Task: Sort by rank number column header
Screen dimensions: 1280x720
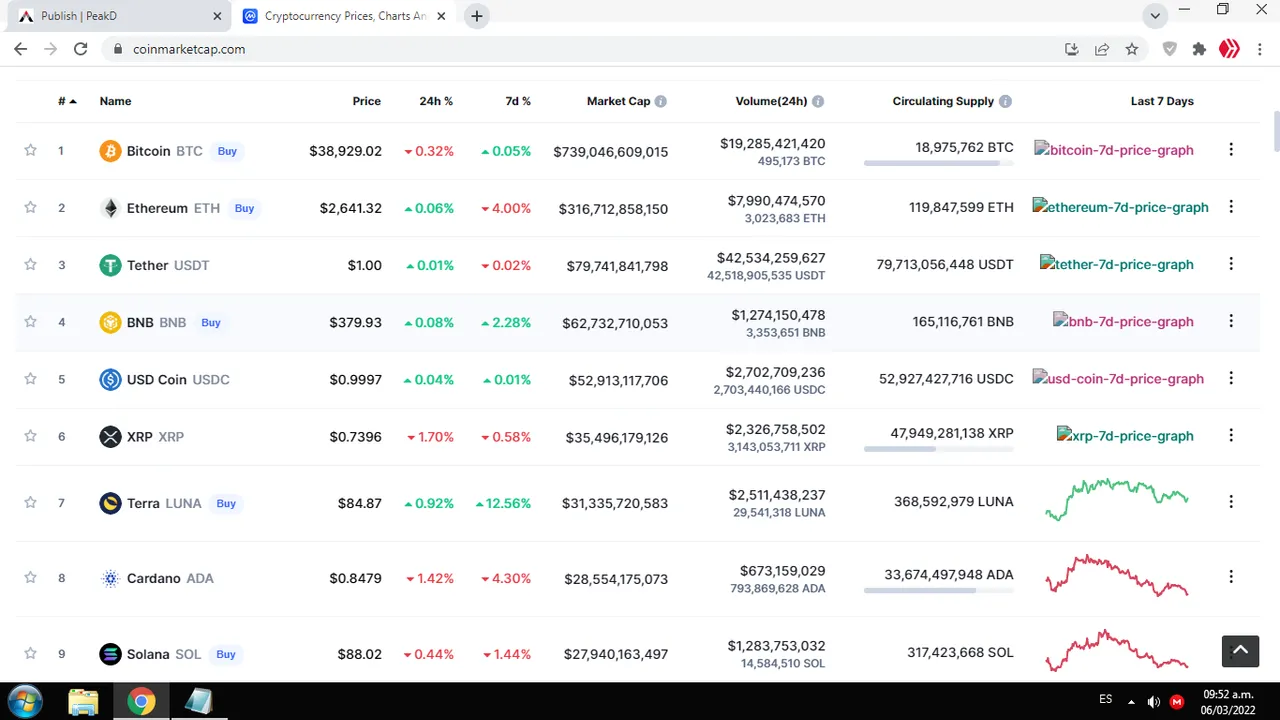Action: (67, 101)
